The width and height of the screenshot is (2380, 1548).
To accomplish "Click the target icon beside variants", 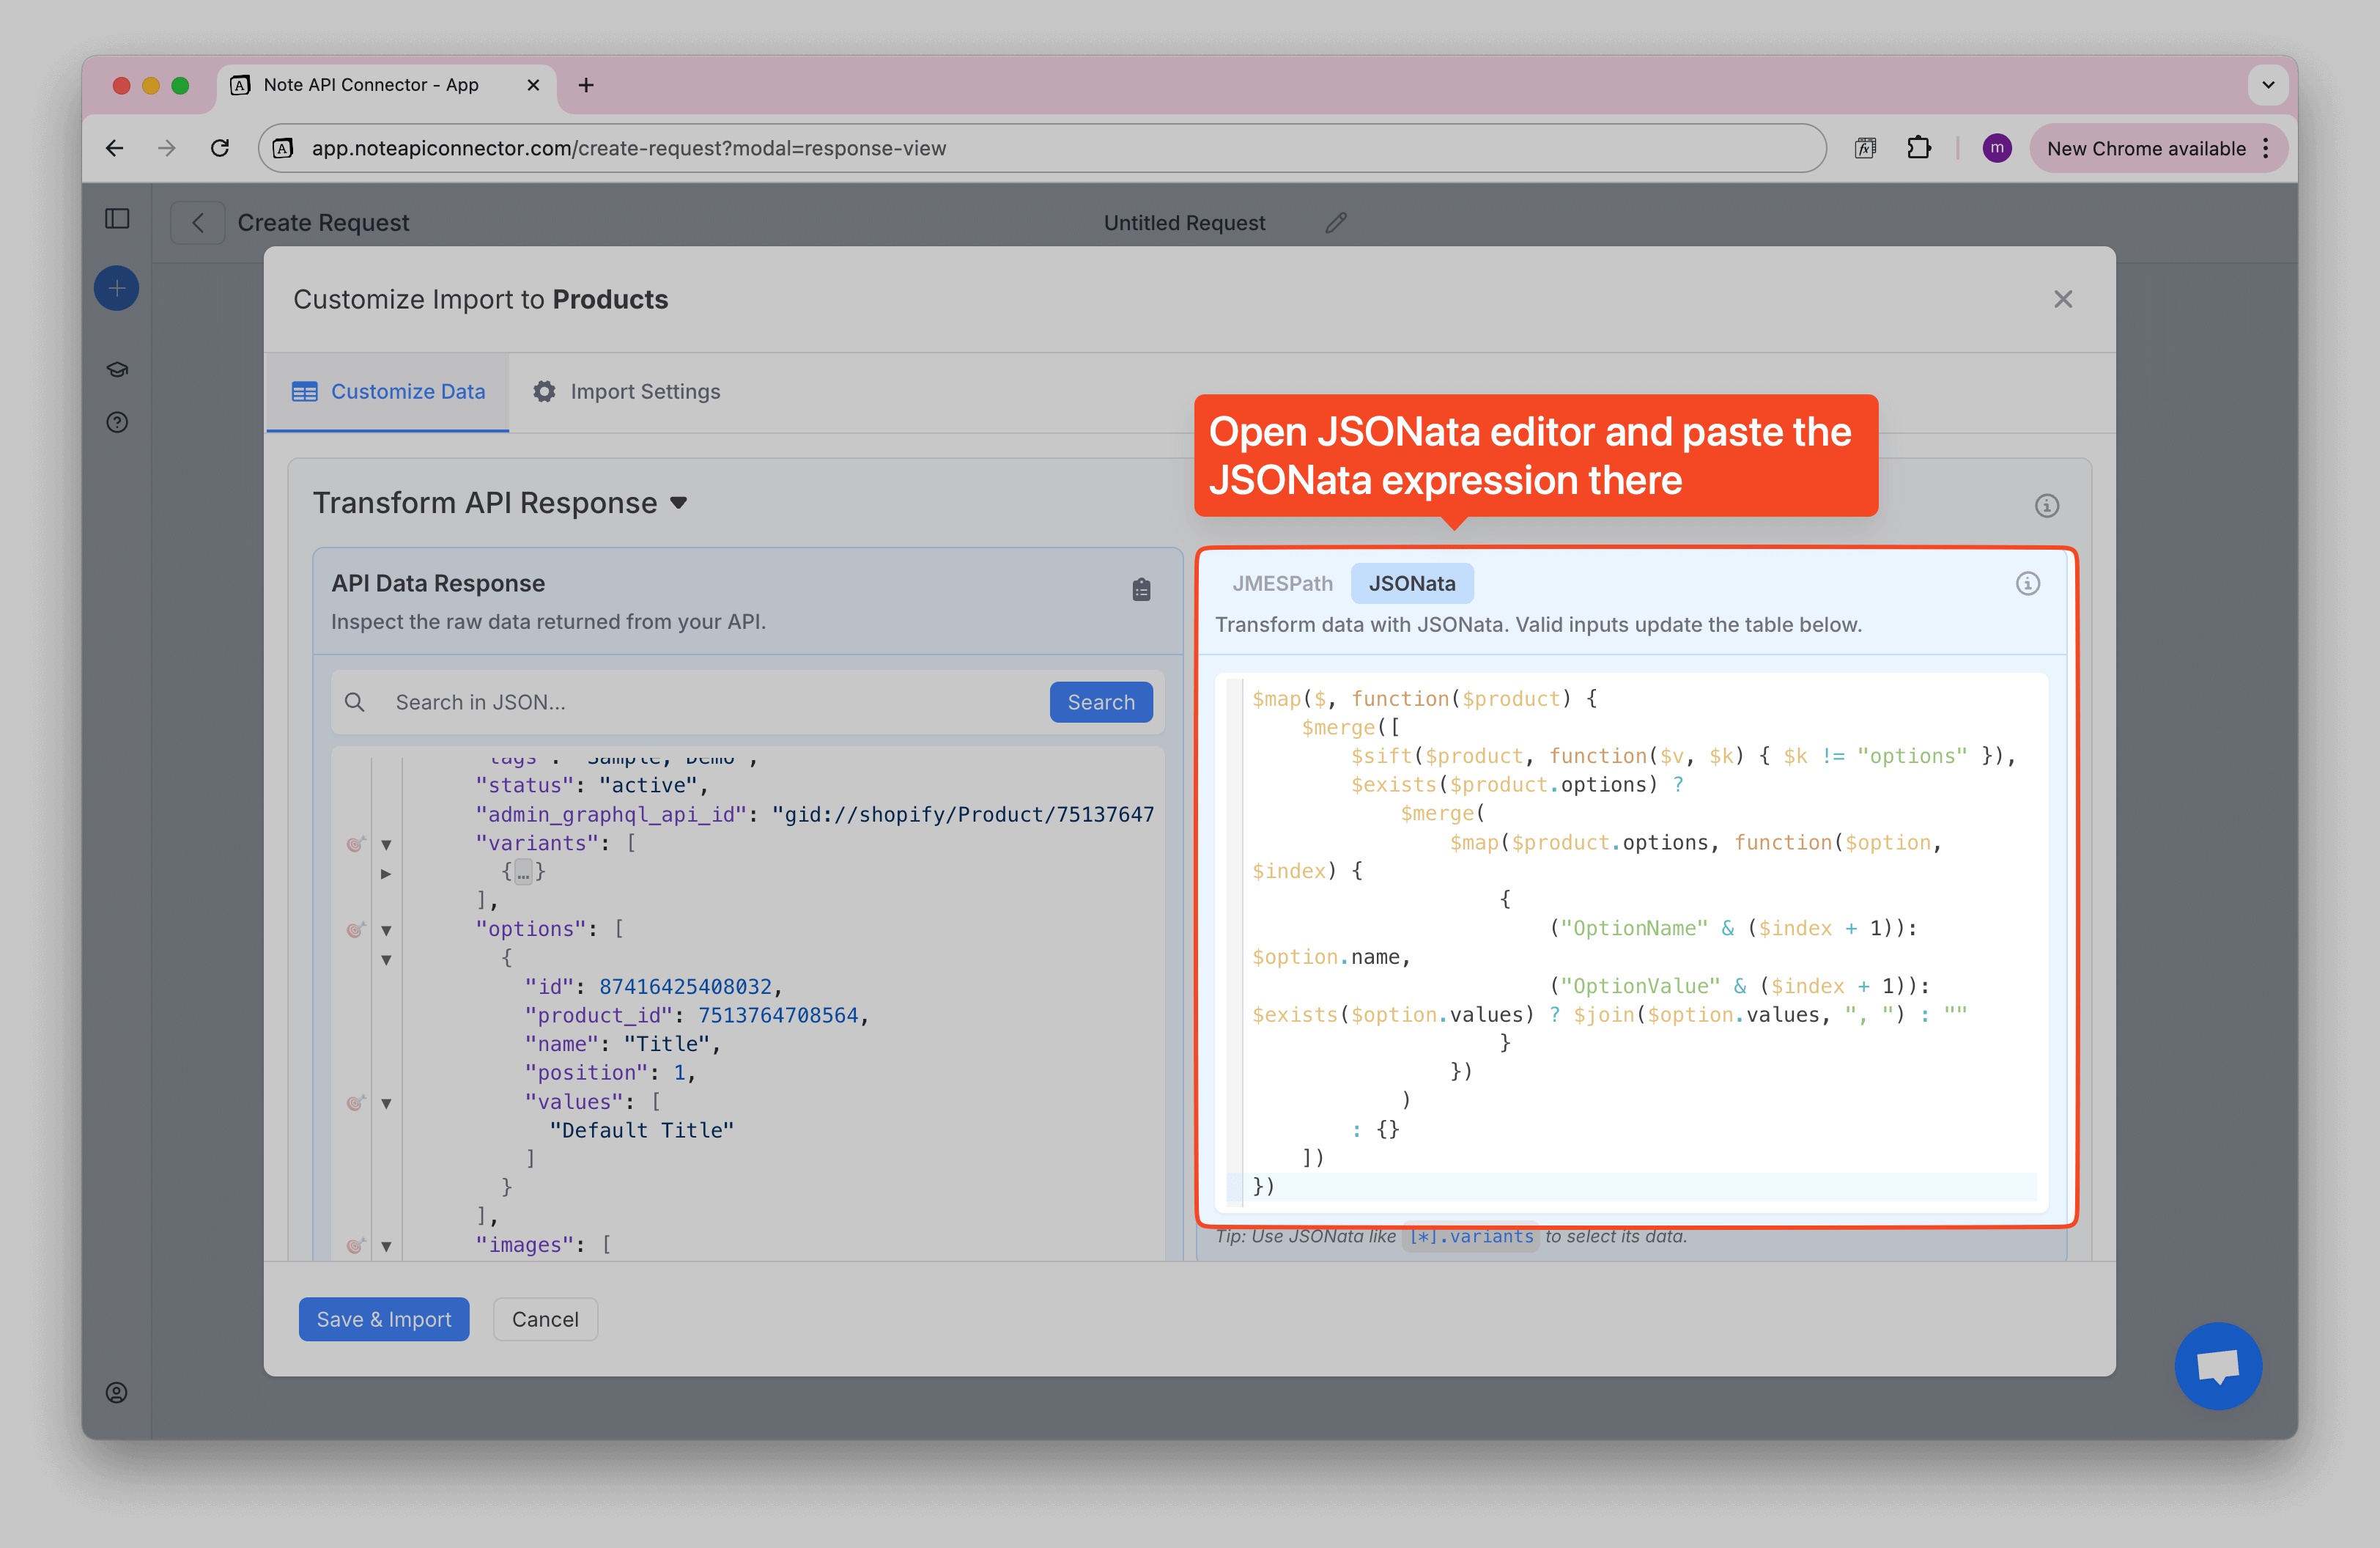I will (355, 844).
